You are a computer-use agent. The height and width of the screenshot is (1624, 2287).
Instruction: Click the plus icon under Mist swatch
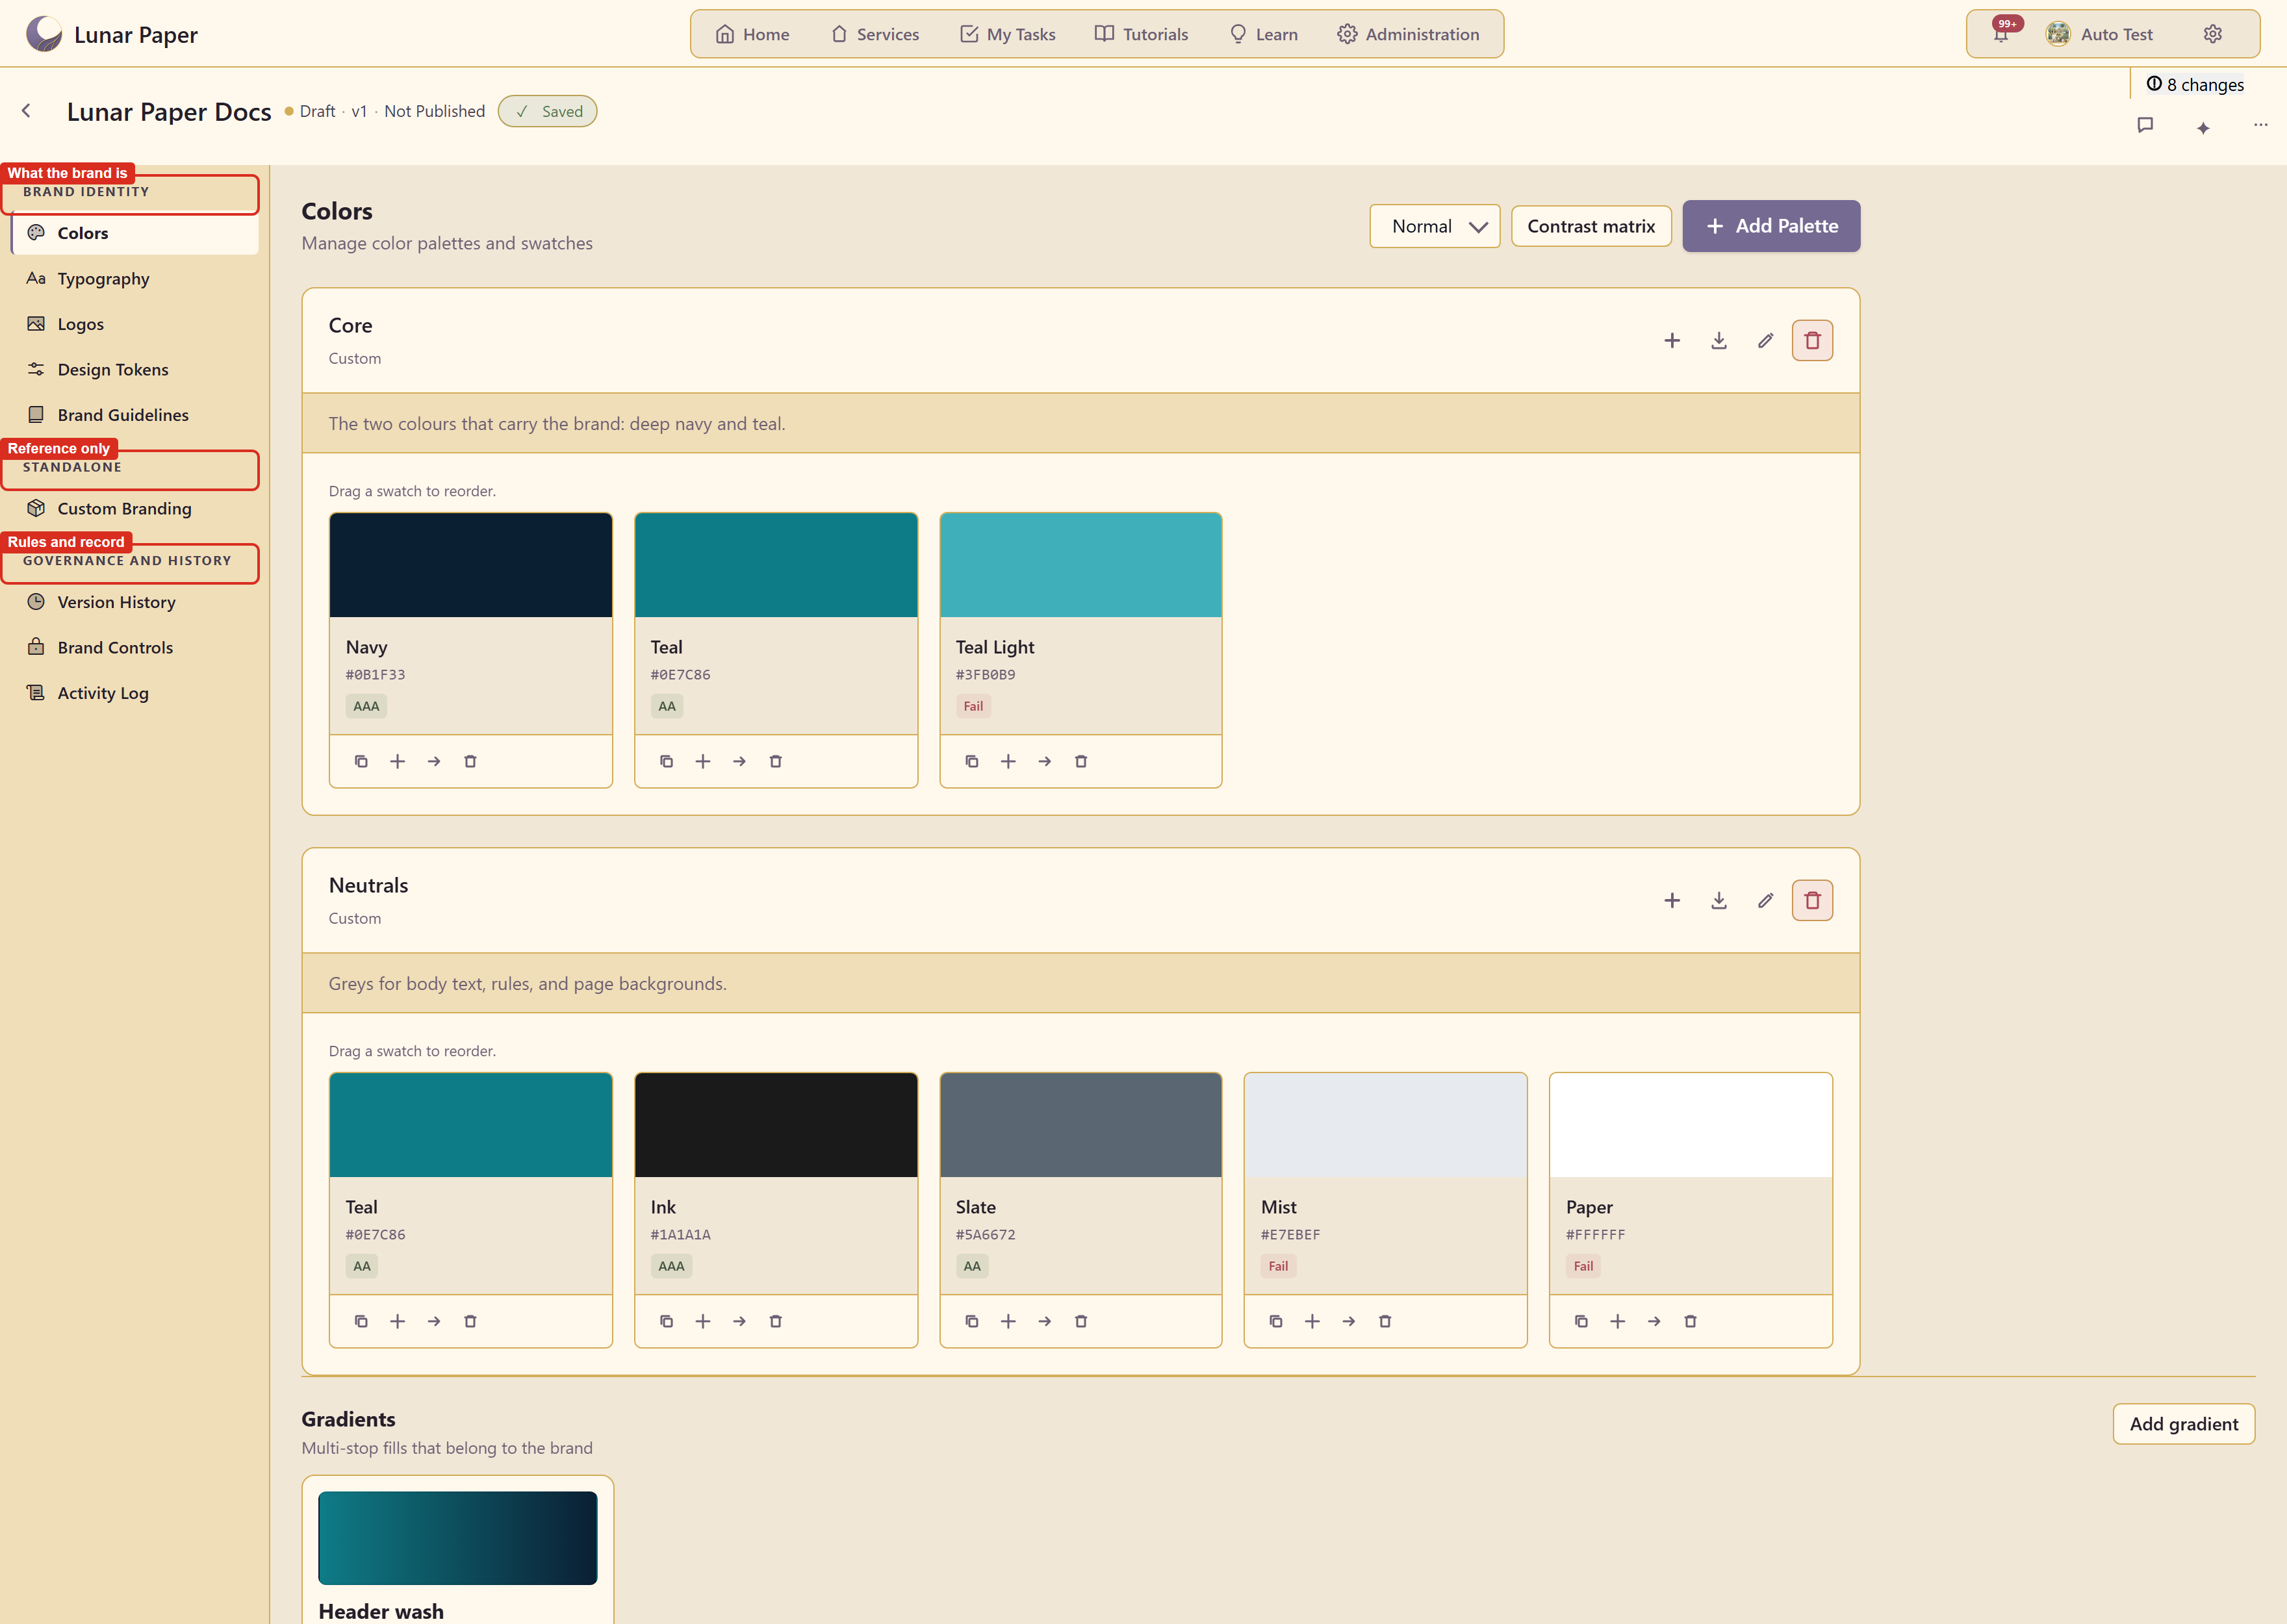click(1312, 1322)
